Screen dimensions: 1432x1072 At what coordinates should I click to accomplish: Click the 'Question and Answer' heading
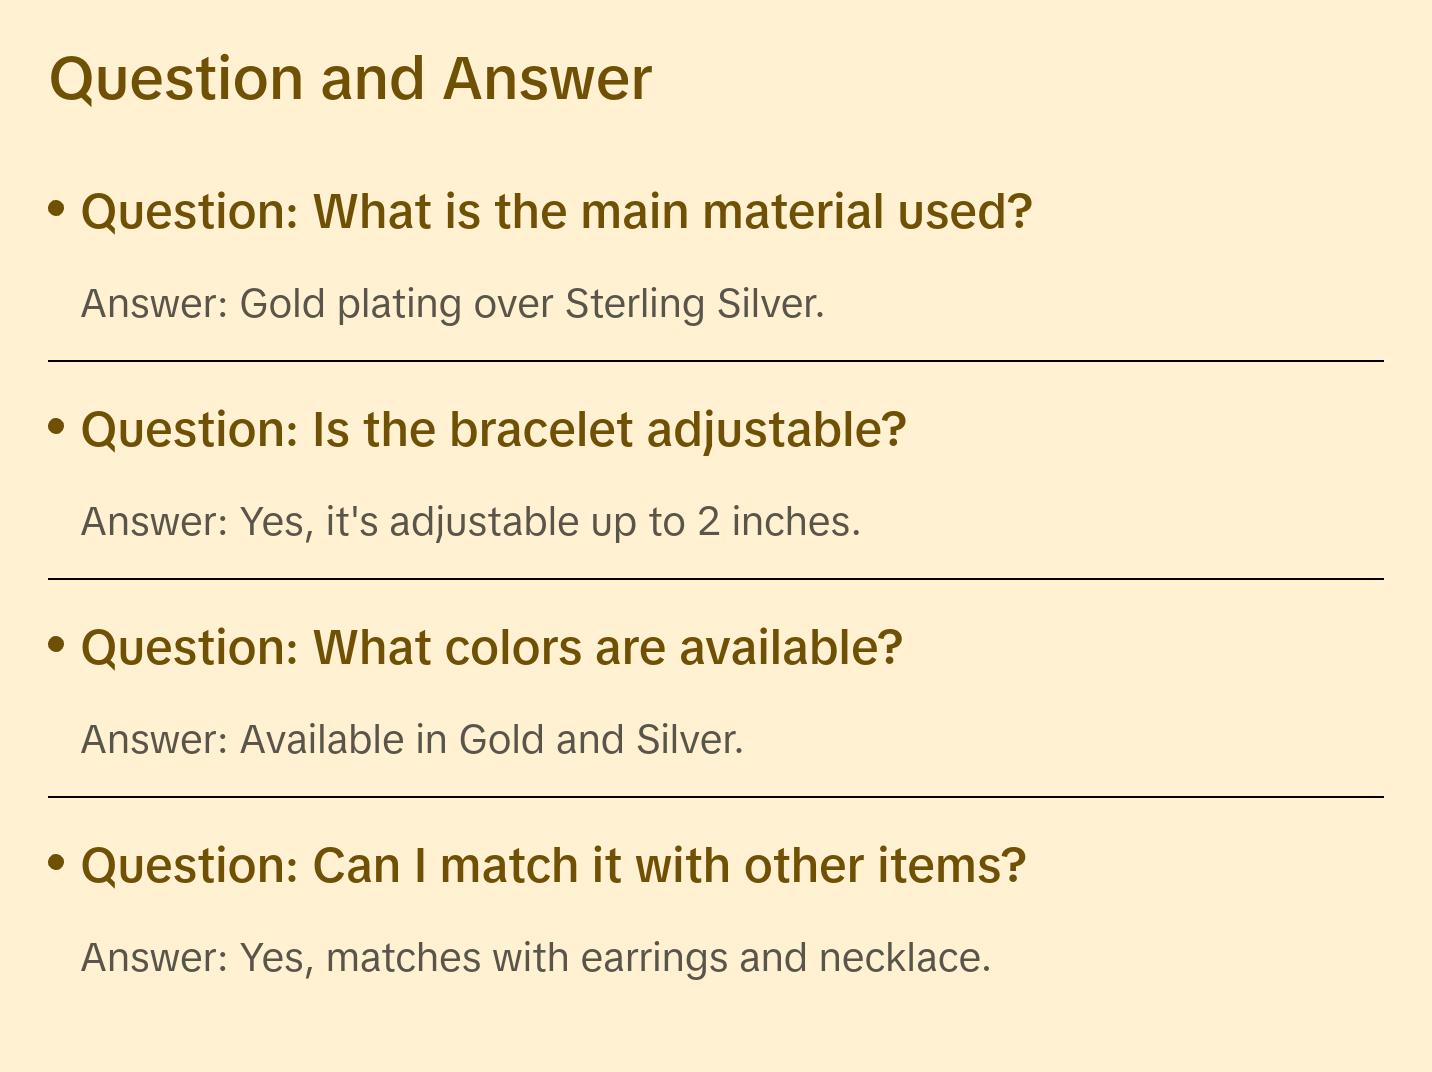[x=350, y=79]
